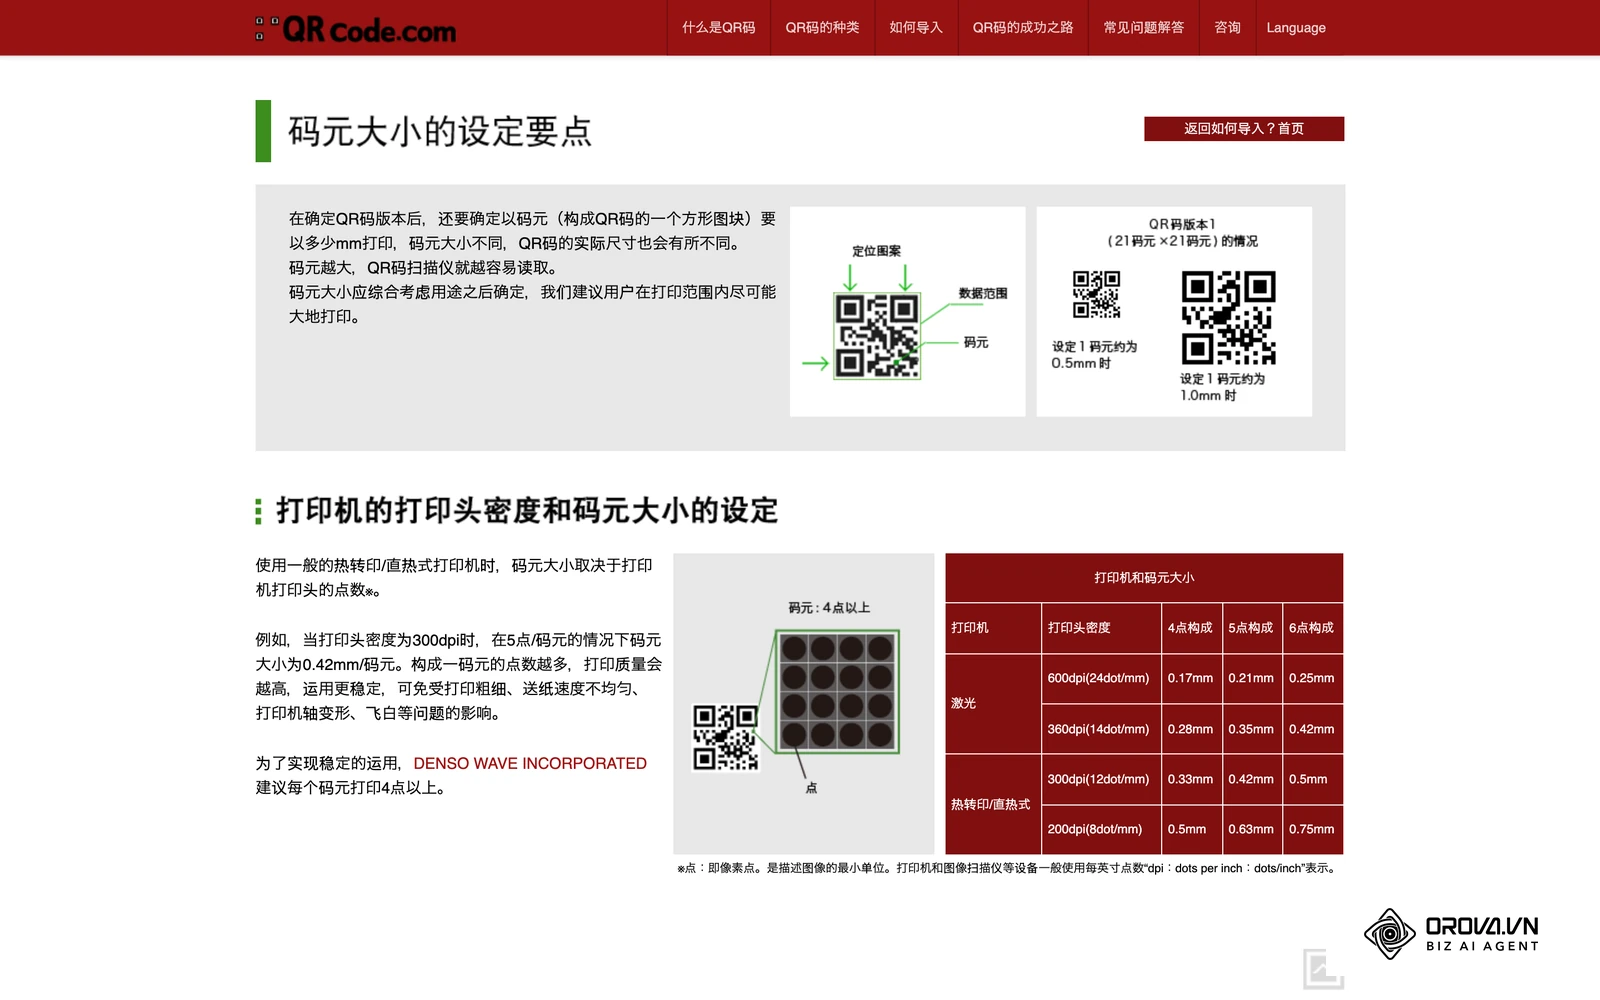Screen dimensions: 1600x1000
Task: Click the 定位图案 QR diagram image
Action: tap(907, 311)
